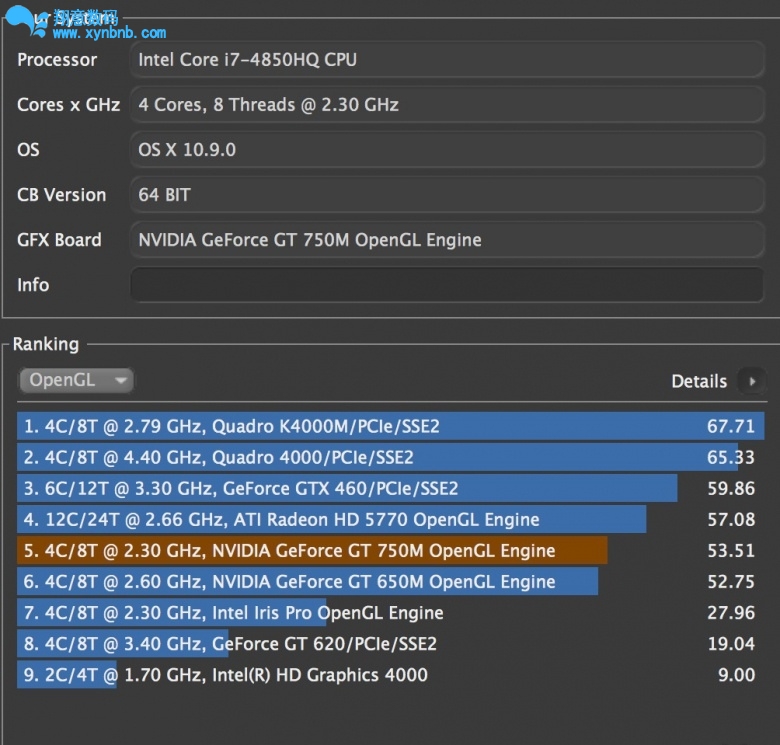Click the empty Info input field
Image resolution: width=780 pixels, height=745 pixels.
(447, 285)
